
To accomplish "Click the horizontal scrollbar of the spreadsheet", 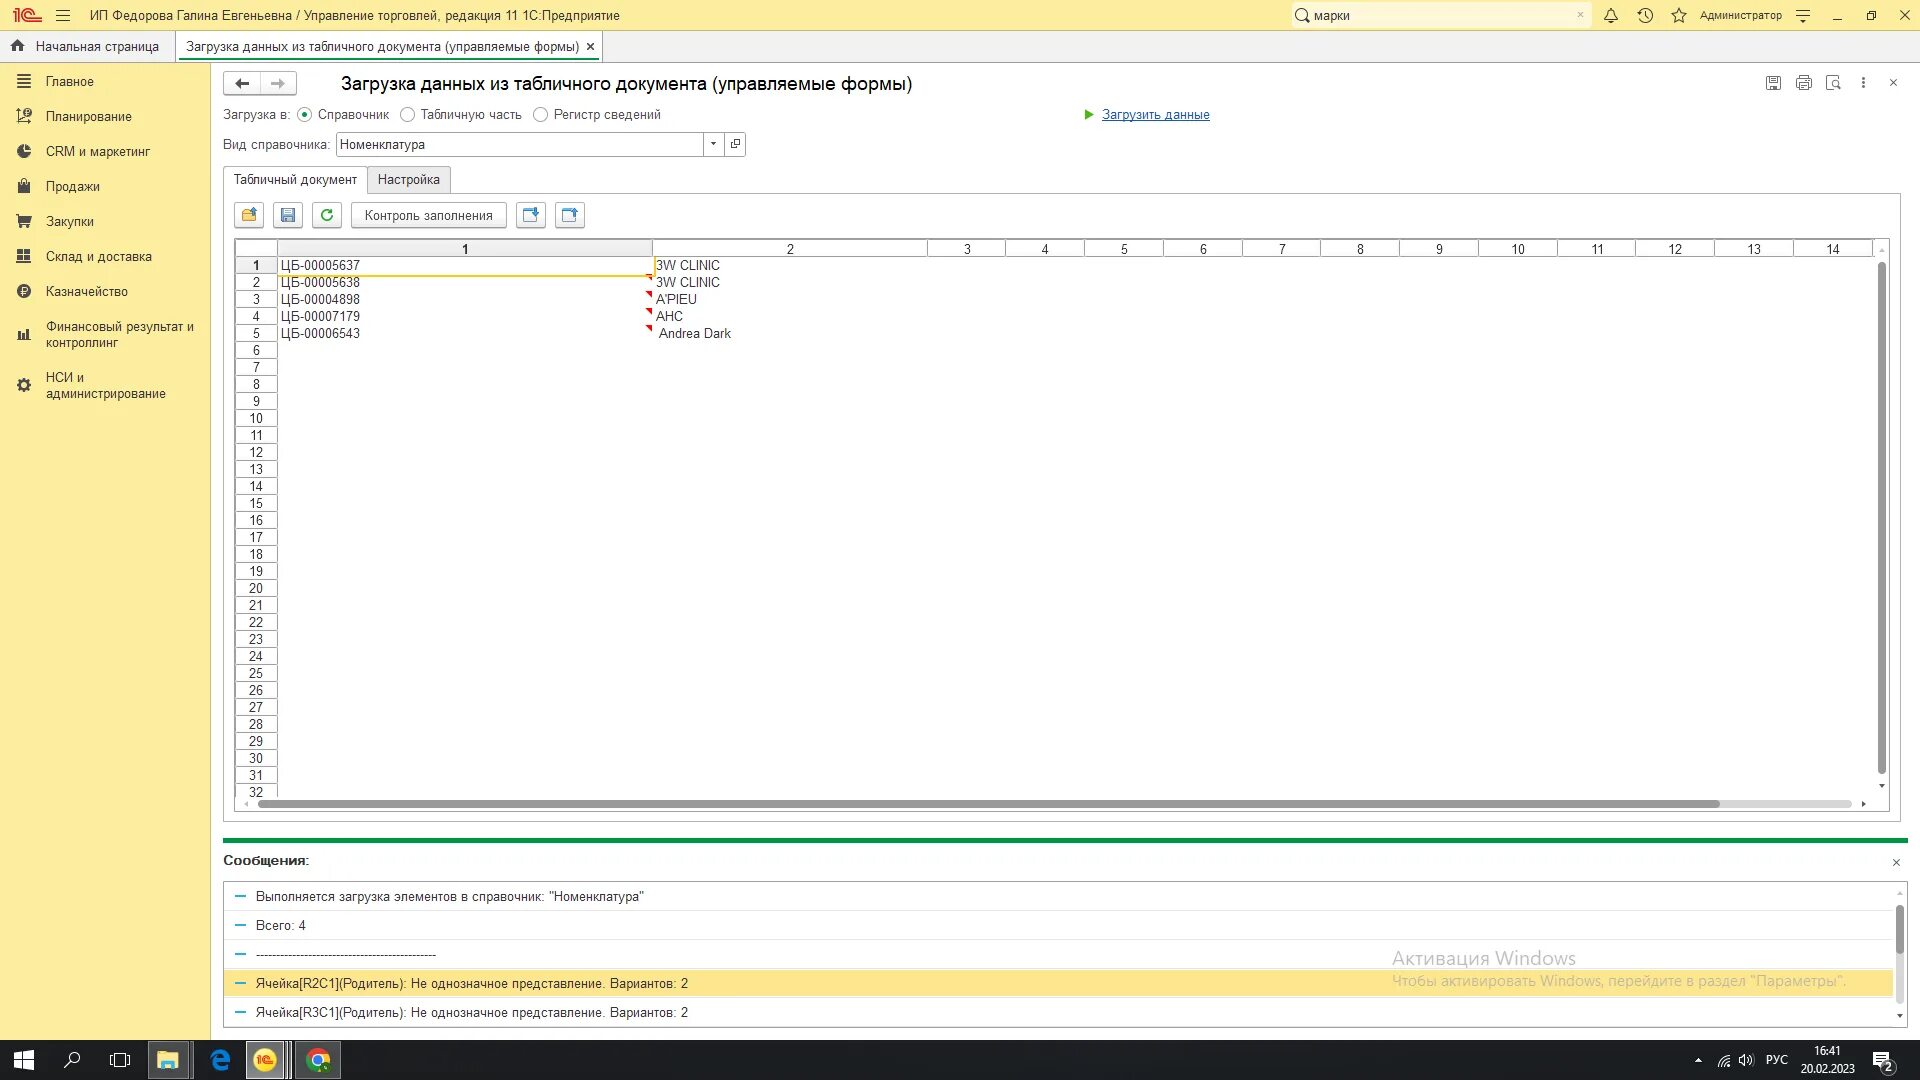I will click(x=988, y=804).
